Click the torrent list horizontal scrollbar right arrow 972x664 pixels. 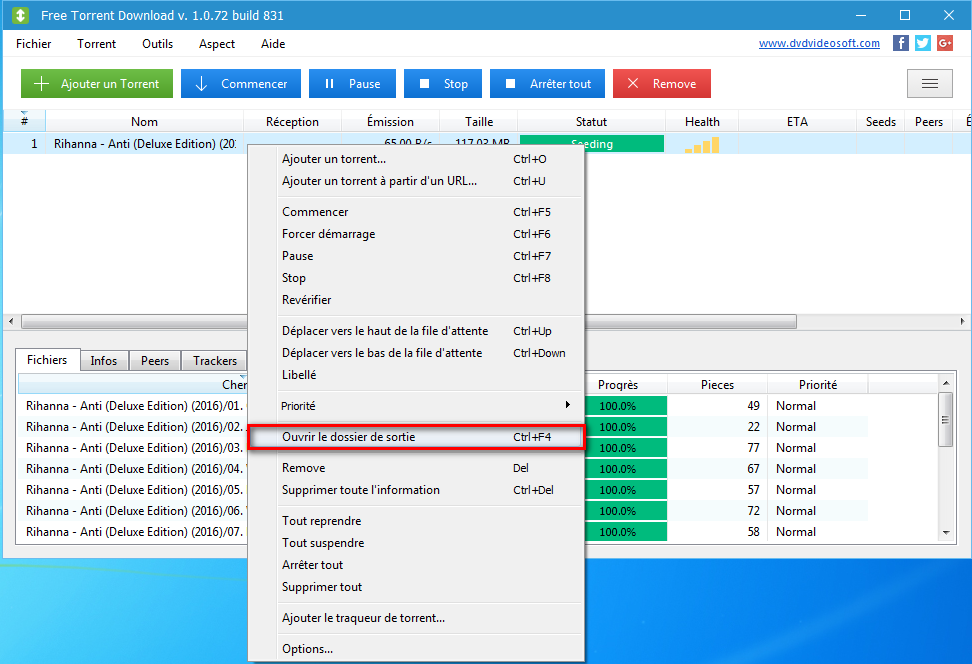[x=962, y=321]
